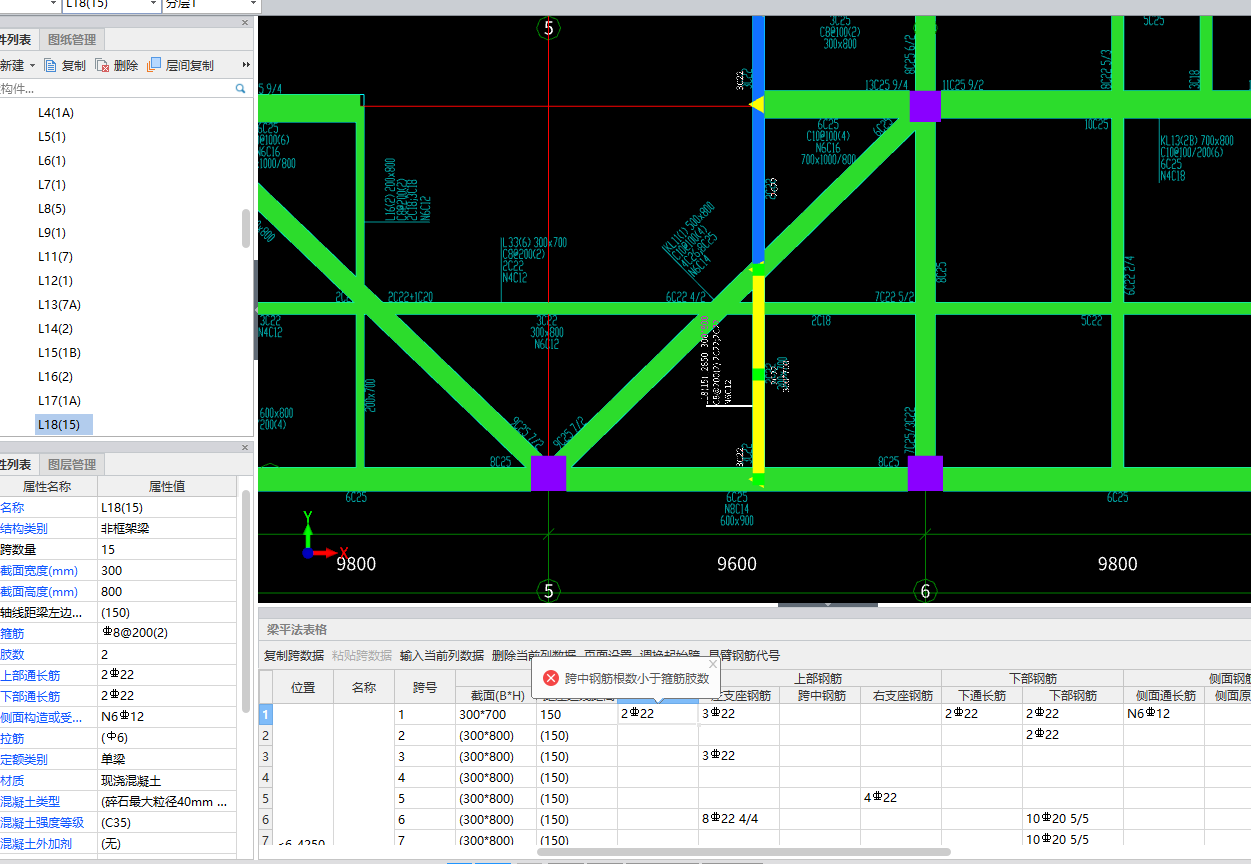Select L14(2) in the component list
Screen dimensions: 1251x864
click(x=55, y=329)
